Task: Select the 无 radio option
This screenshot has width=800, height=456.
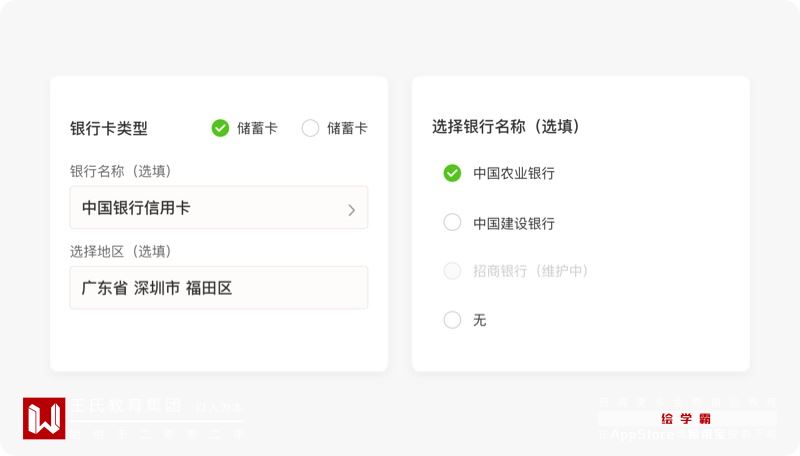Action: [x=452, y=320]
